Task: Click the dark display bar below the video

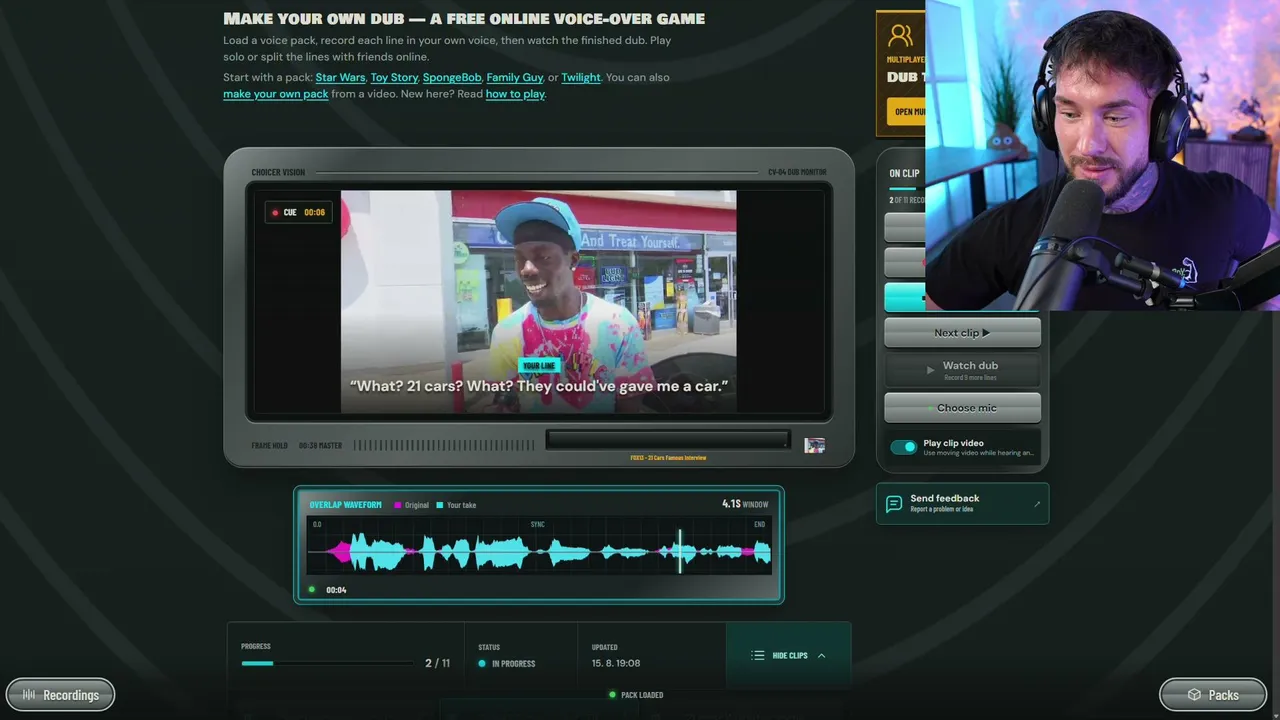Action: pyautogui.click(x=667, y=440)
